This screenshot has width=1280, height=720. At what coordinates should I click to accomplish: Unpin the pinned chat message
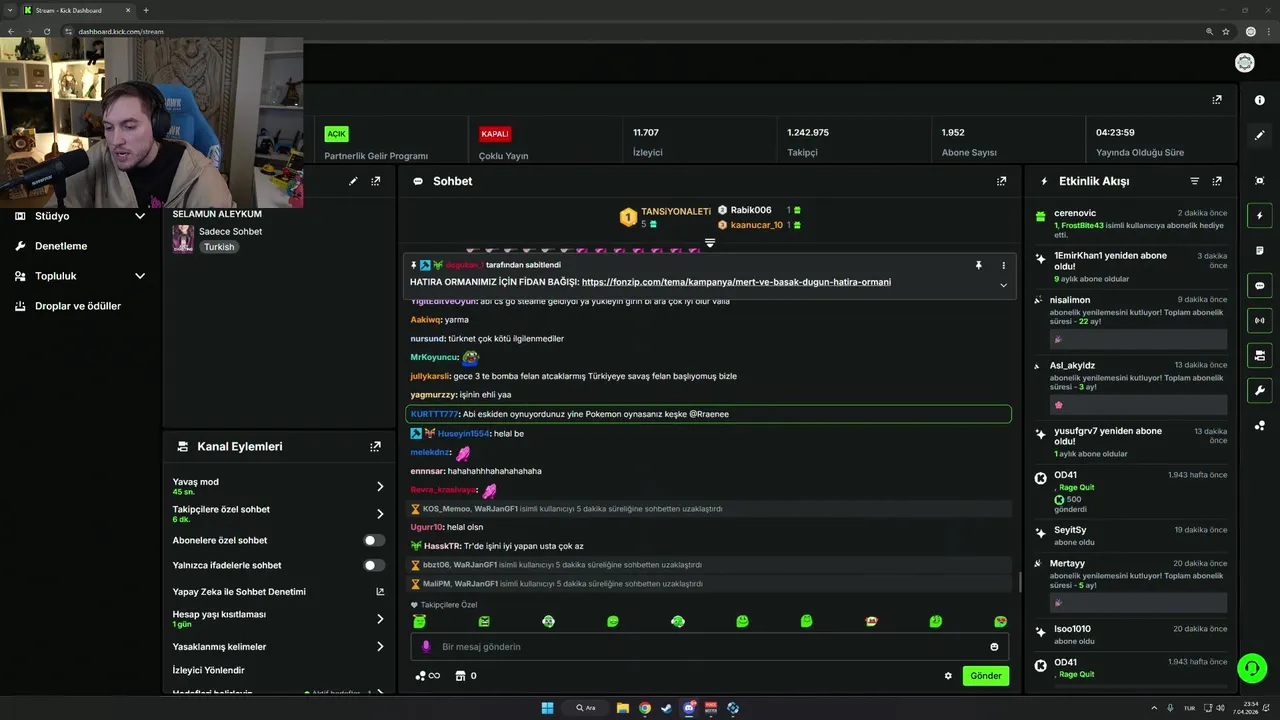click(x=978, y=265)
